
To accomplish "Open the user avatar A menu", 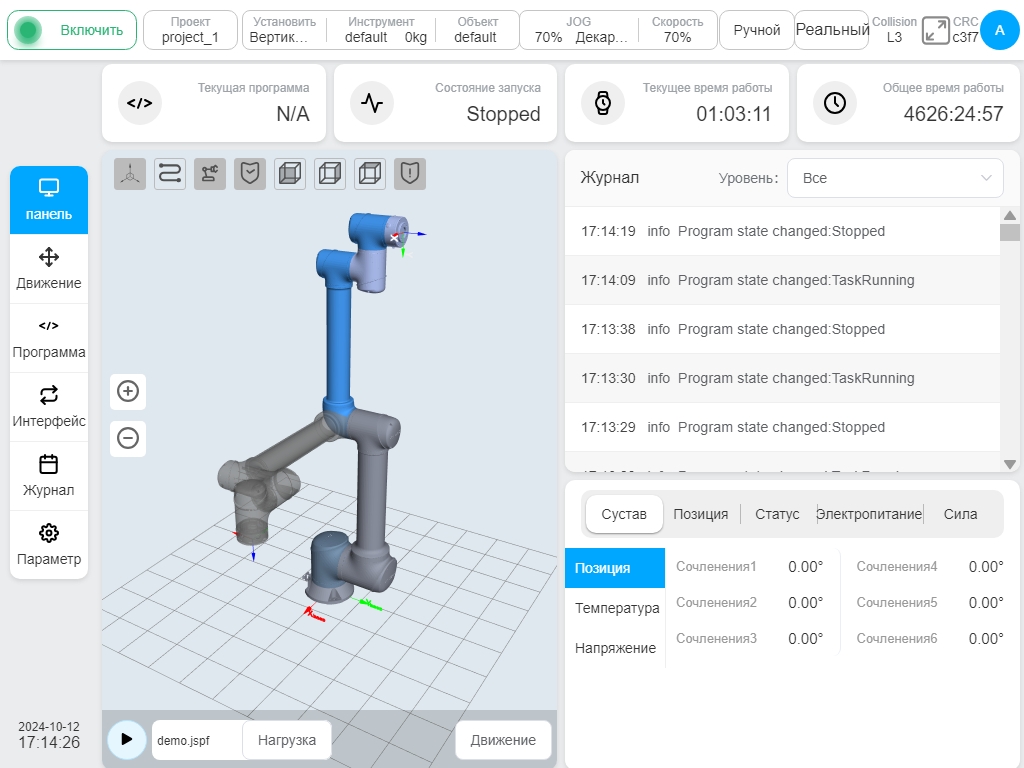I will 999,30.
